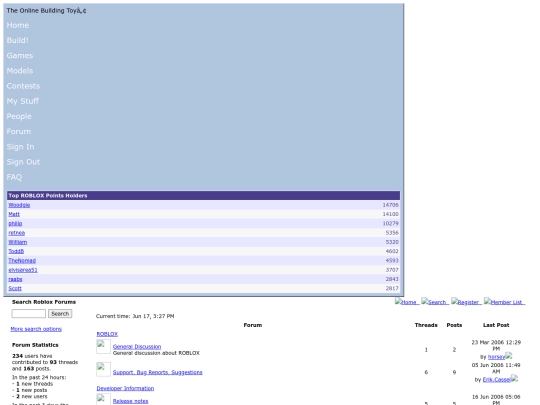Open Support, Bug Reports, Suggestions forum
Image resolution: width=540 pixels, height=405 pixels.
(x=157, y=373)
